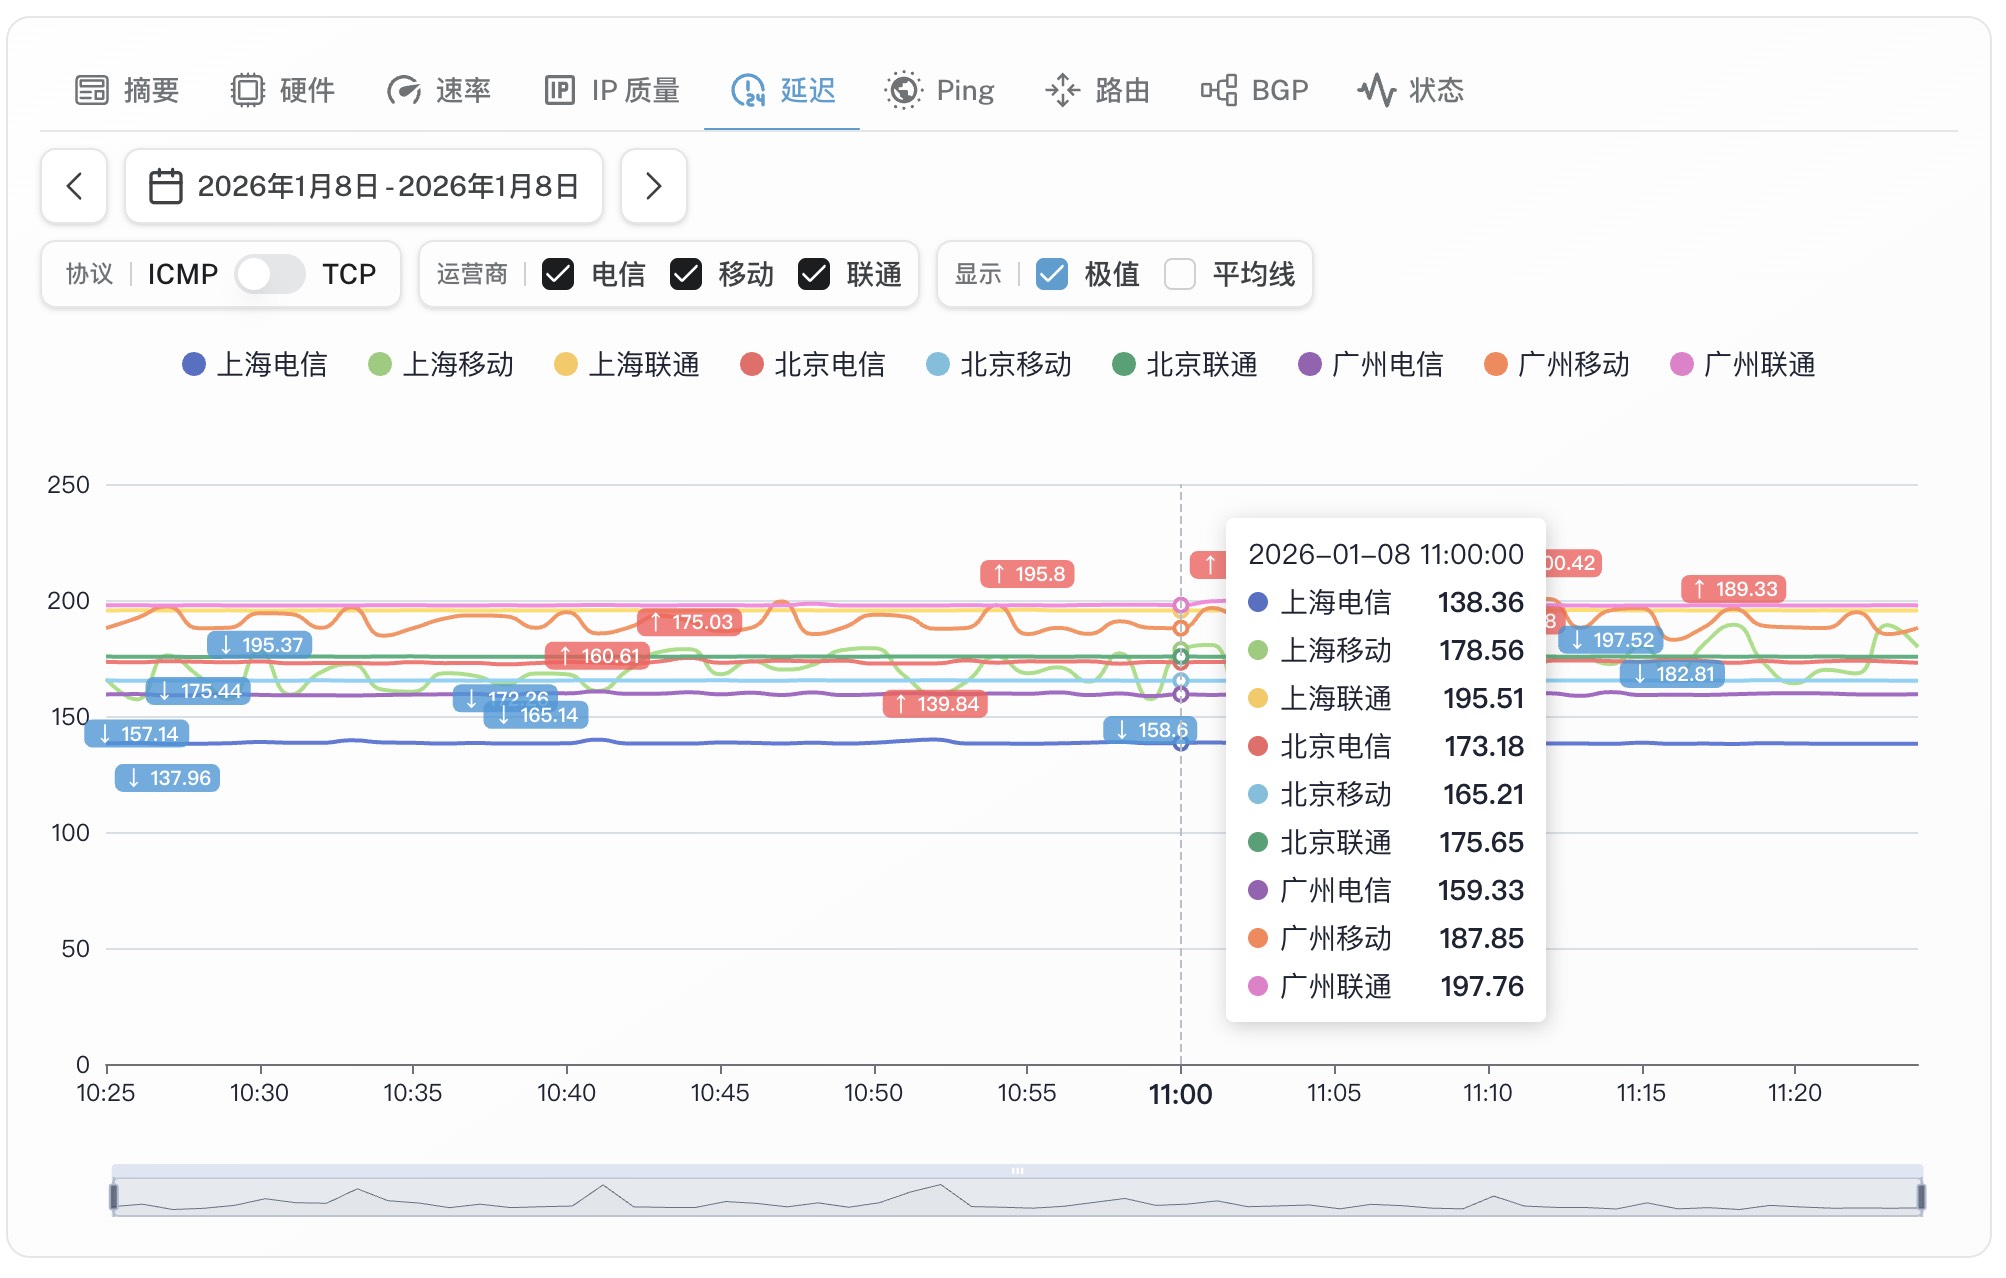Image resolution: width=2006 pixels, height=1278 pixels.
Task: Disable the 移动 operator checkbox
Action: (686, 273)
